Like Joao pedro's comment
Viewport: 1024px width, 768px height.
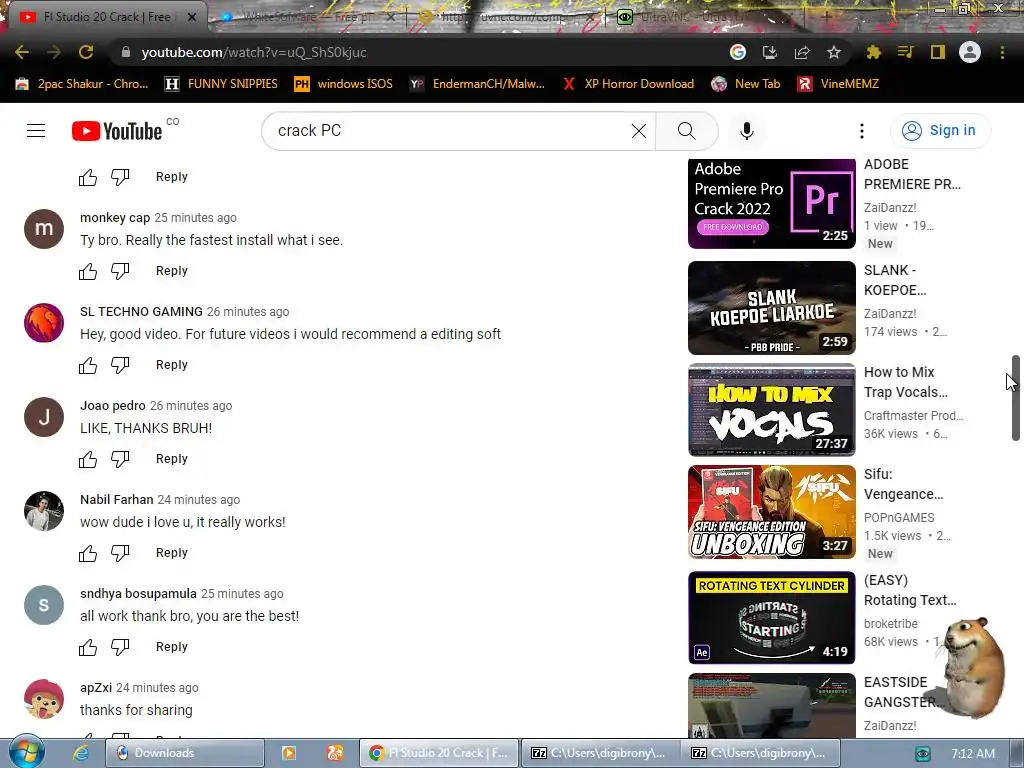[88, 459]
